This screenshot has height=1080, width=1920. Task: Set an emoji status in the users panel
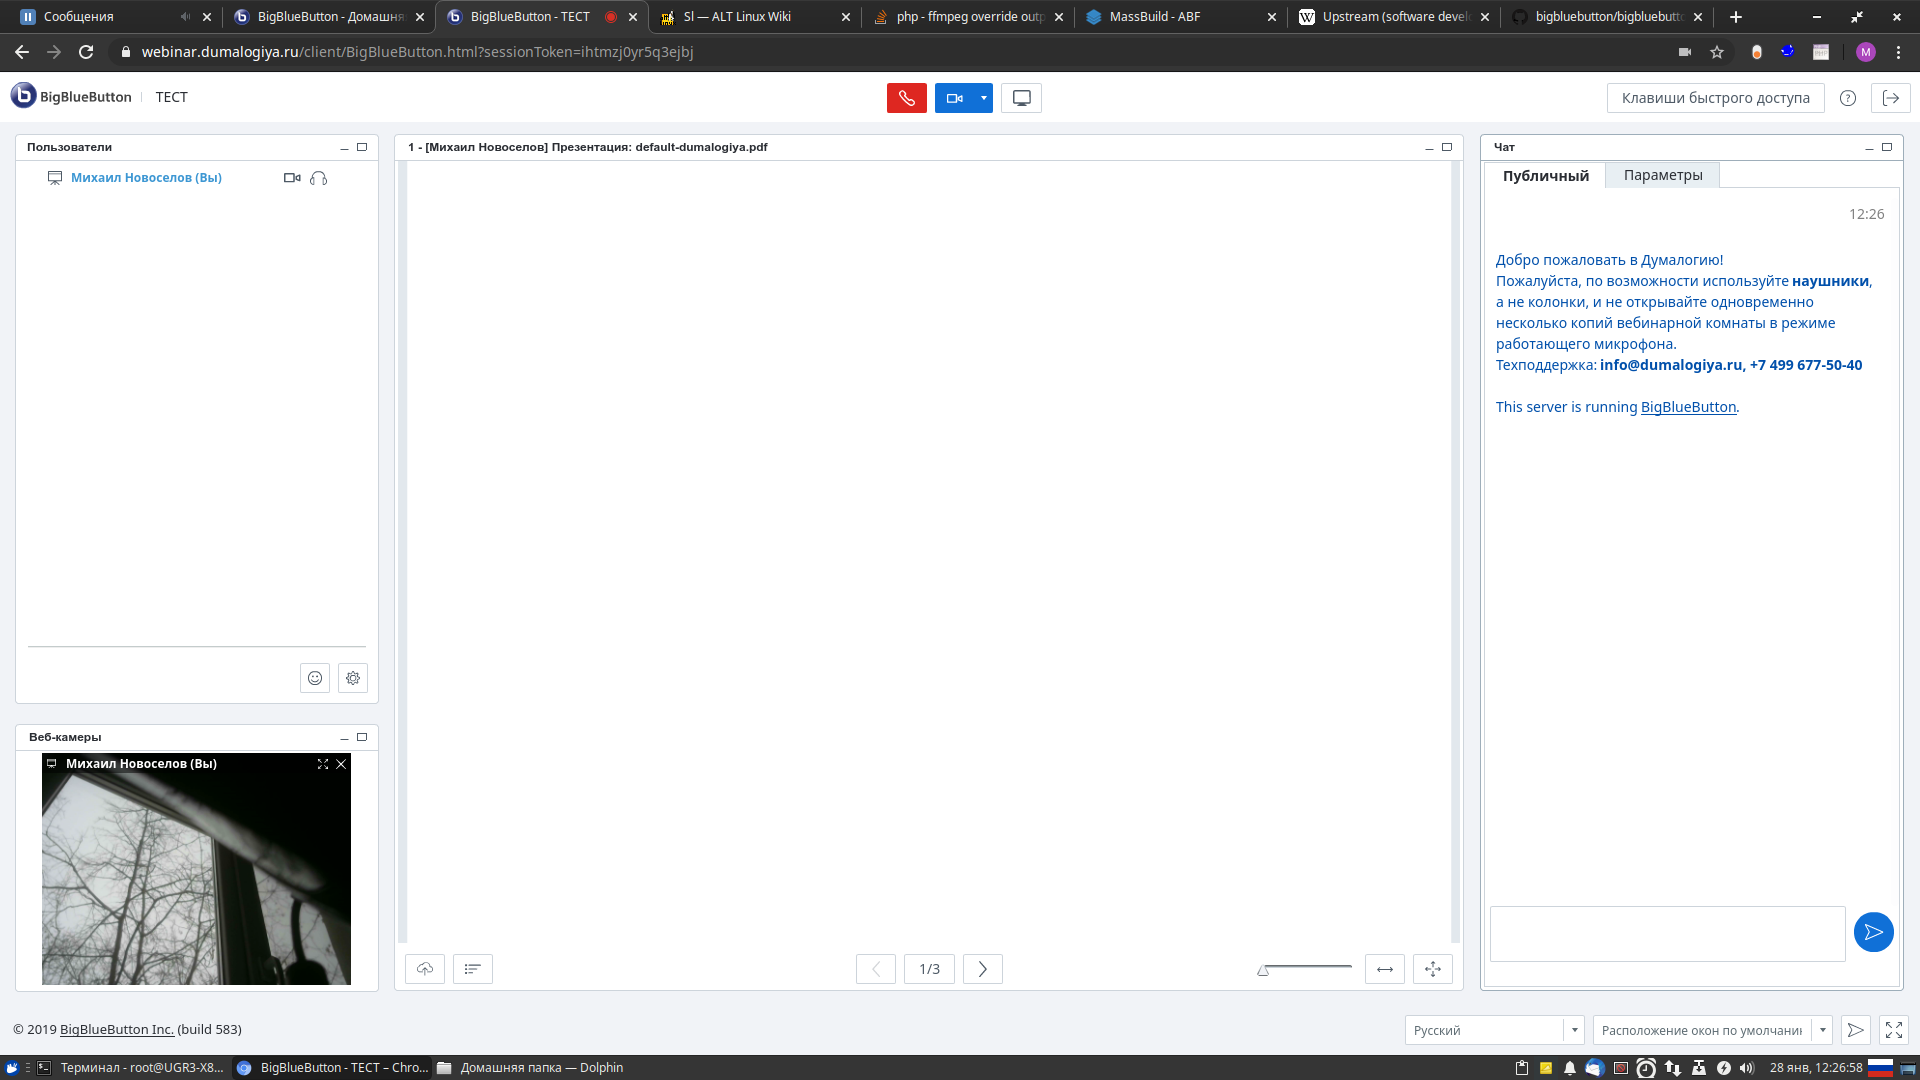click(x=314, y=678)
